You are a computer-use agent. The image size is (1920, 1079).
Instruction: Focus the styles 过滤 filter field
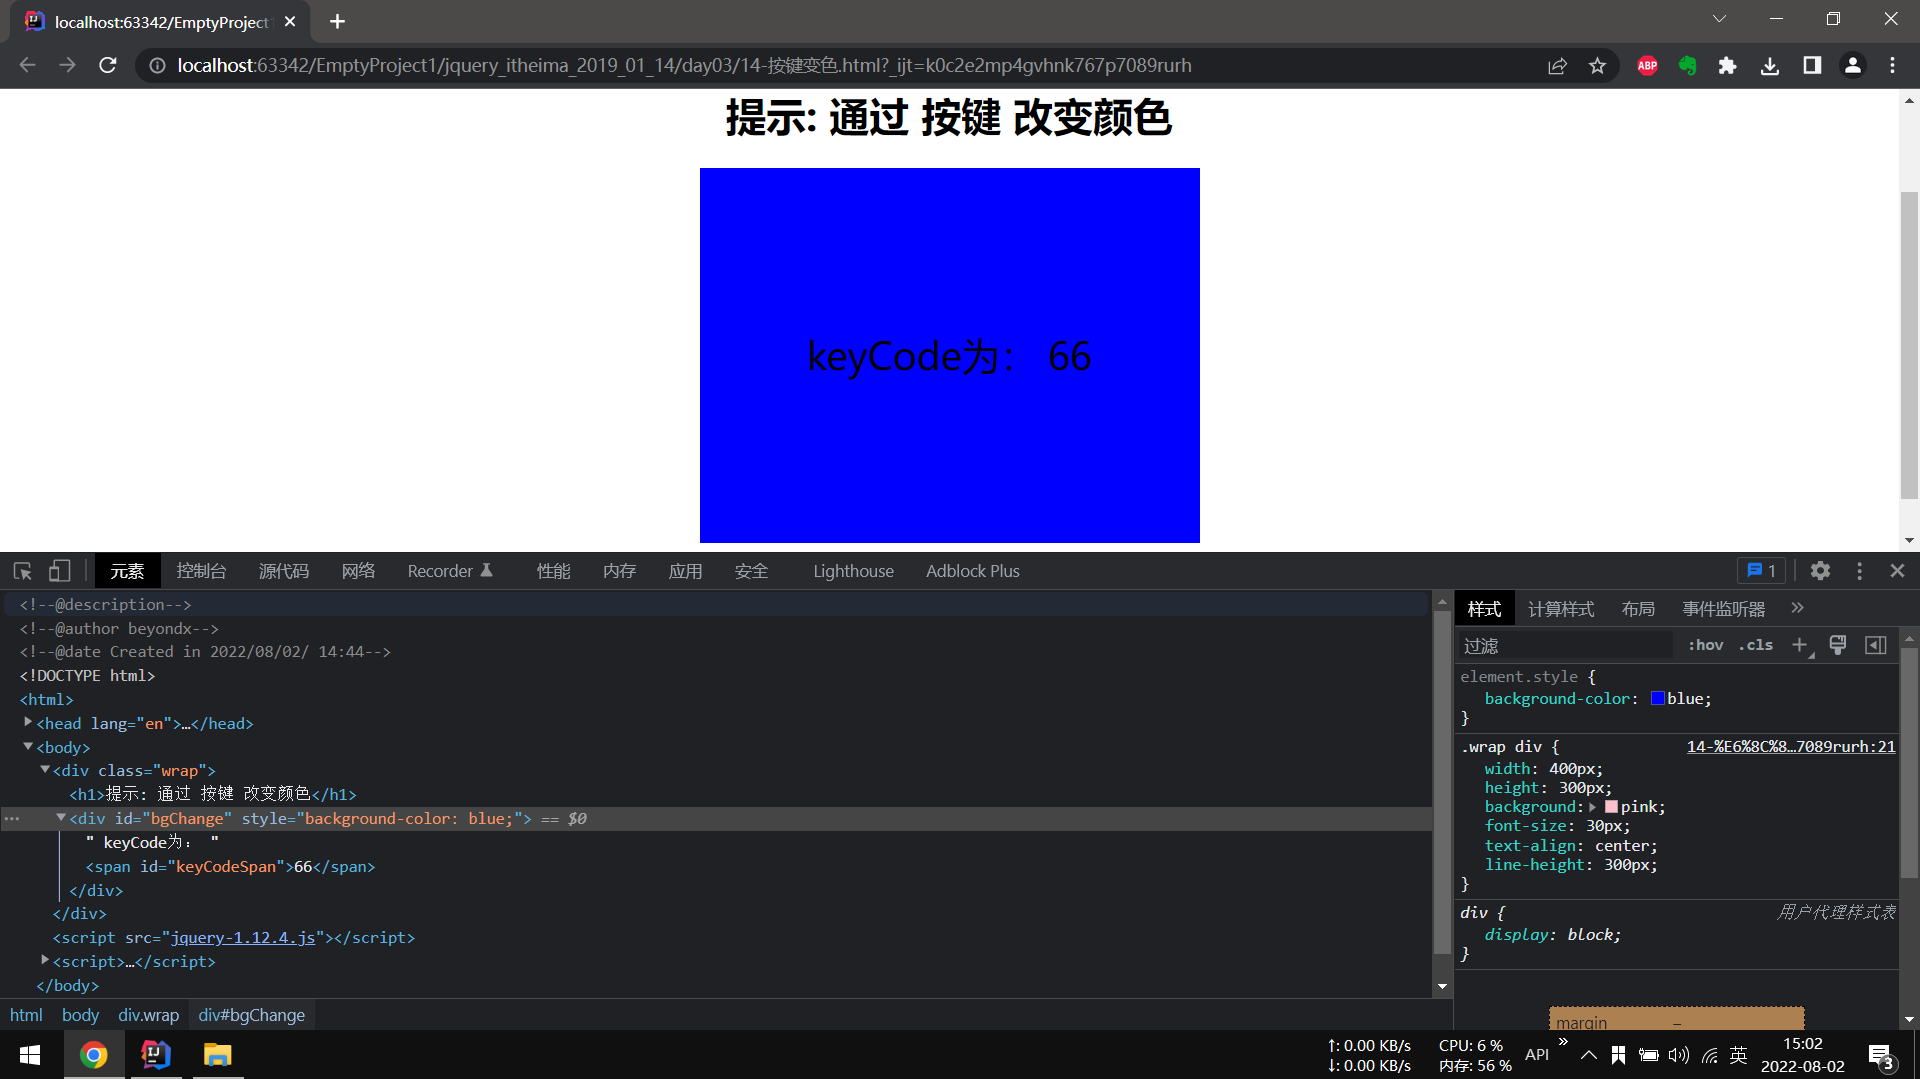pos(1565,645)
